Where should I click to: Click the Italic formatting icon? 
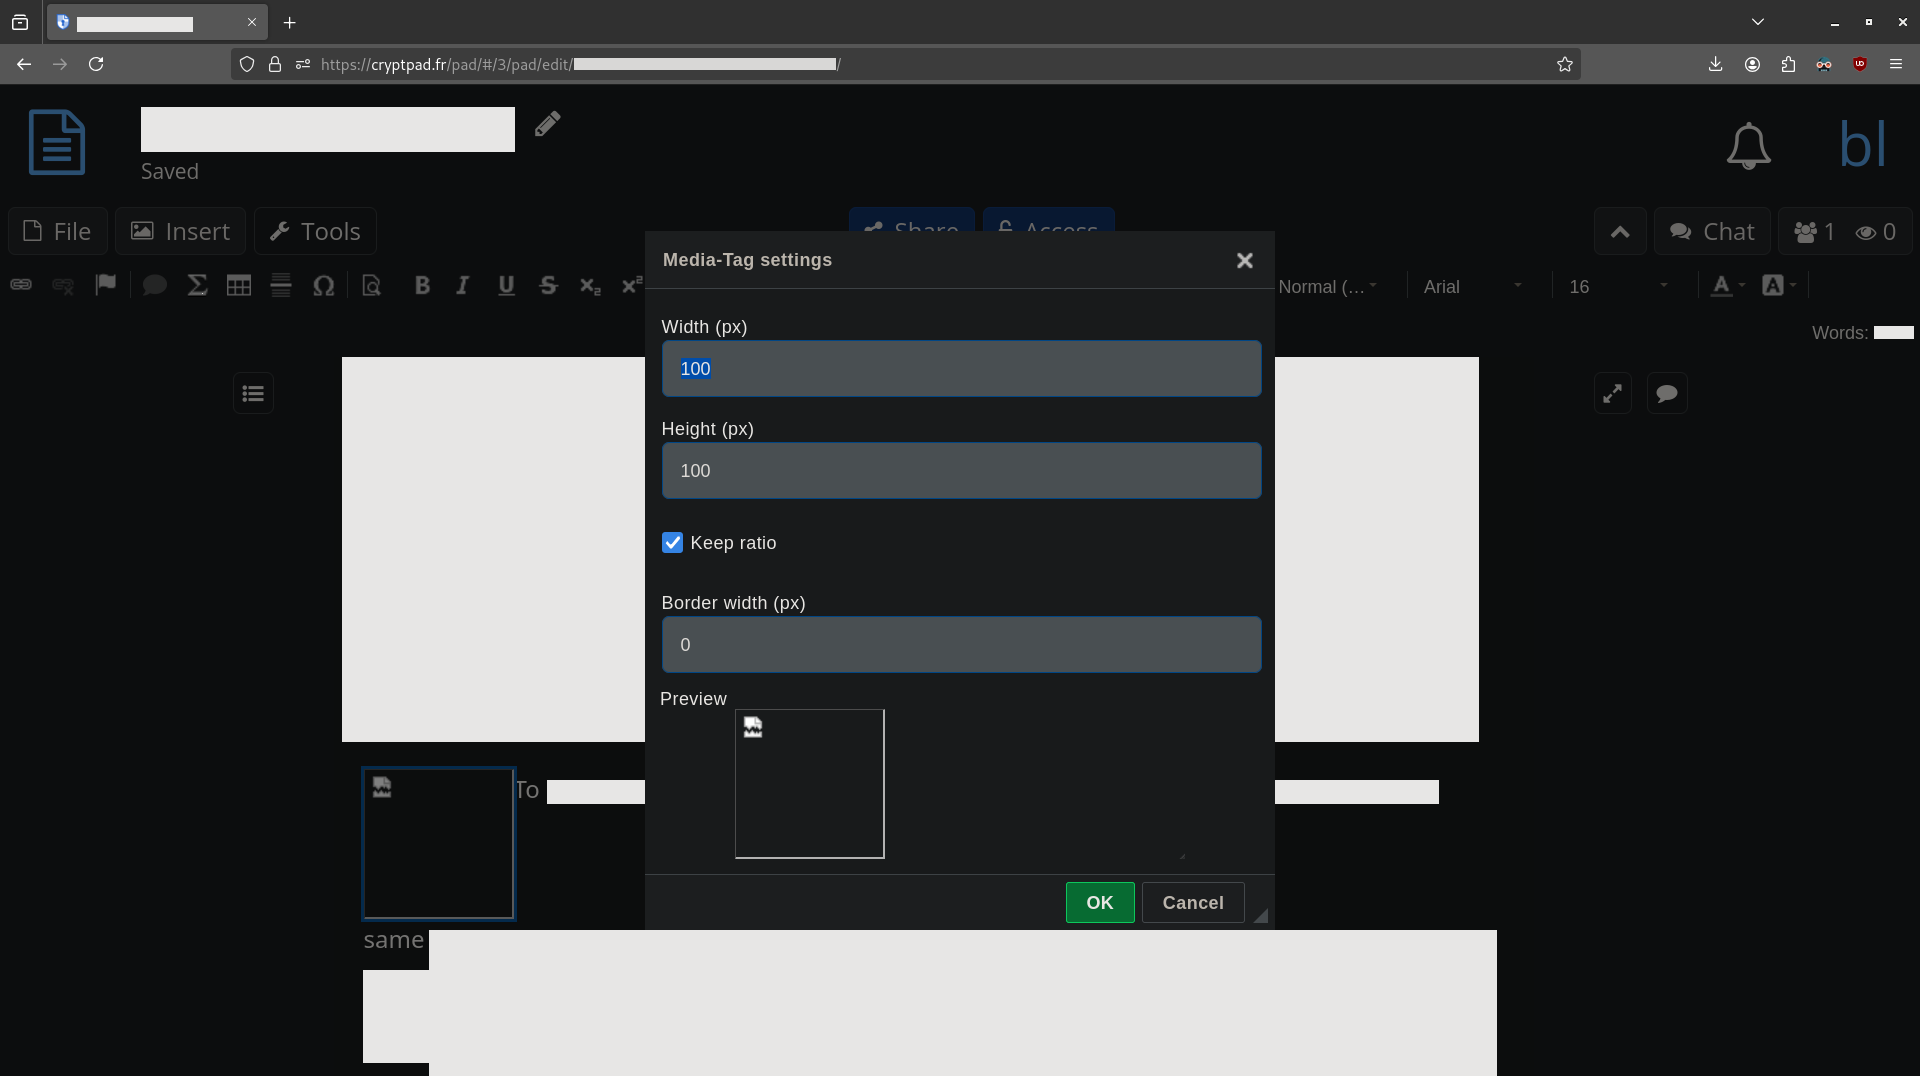[462, 286]
